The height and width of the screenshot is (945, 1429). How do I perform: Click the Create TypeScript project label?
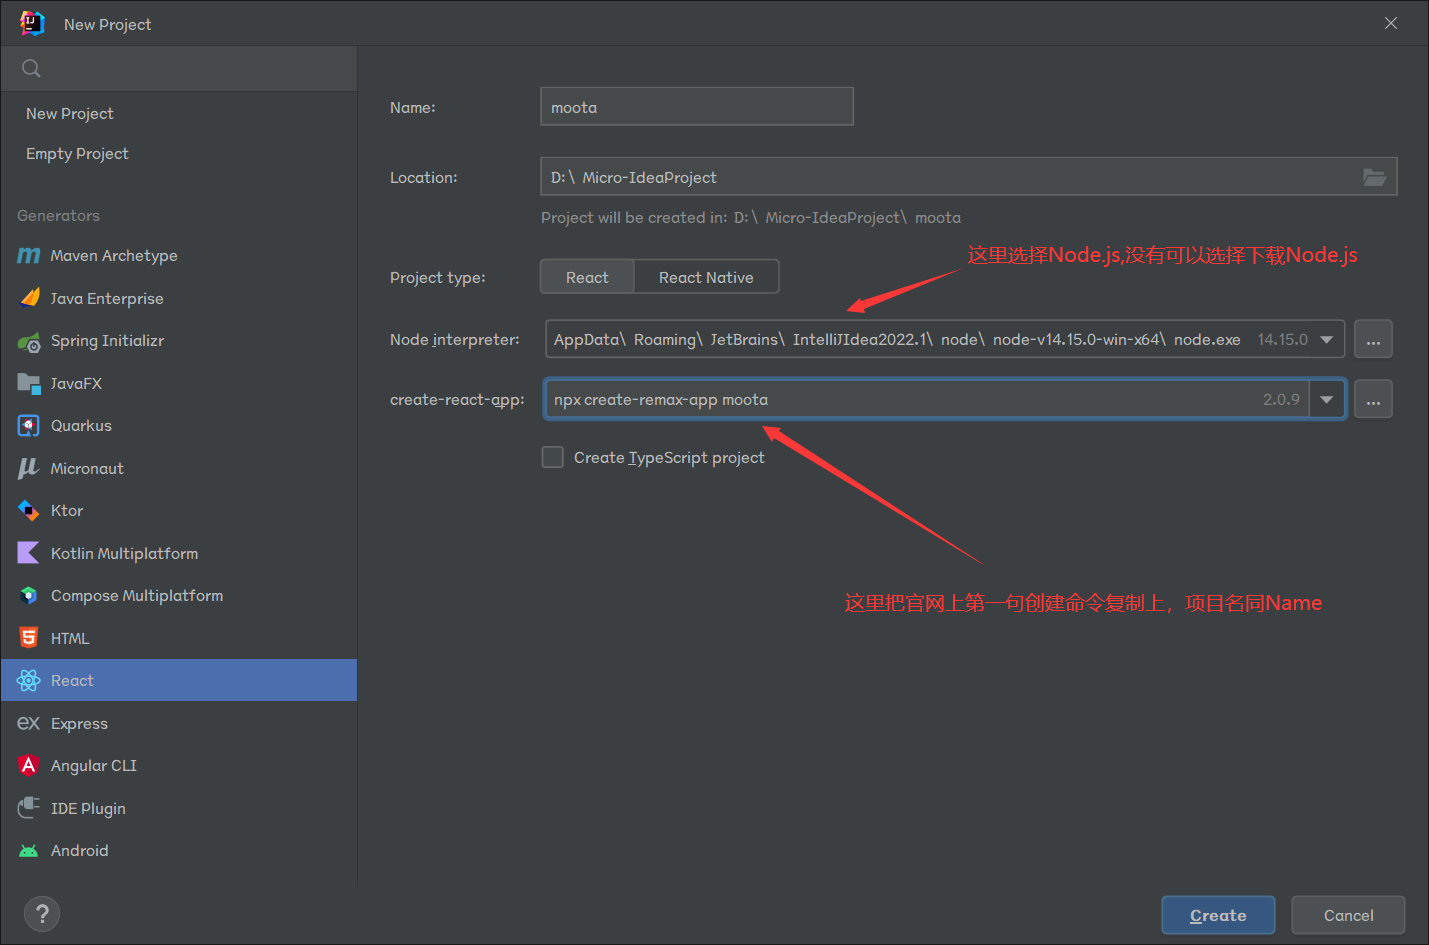[669, 457]
